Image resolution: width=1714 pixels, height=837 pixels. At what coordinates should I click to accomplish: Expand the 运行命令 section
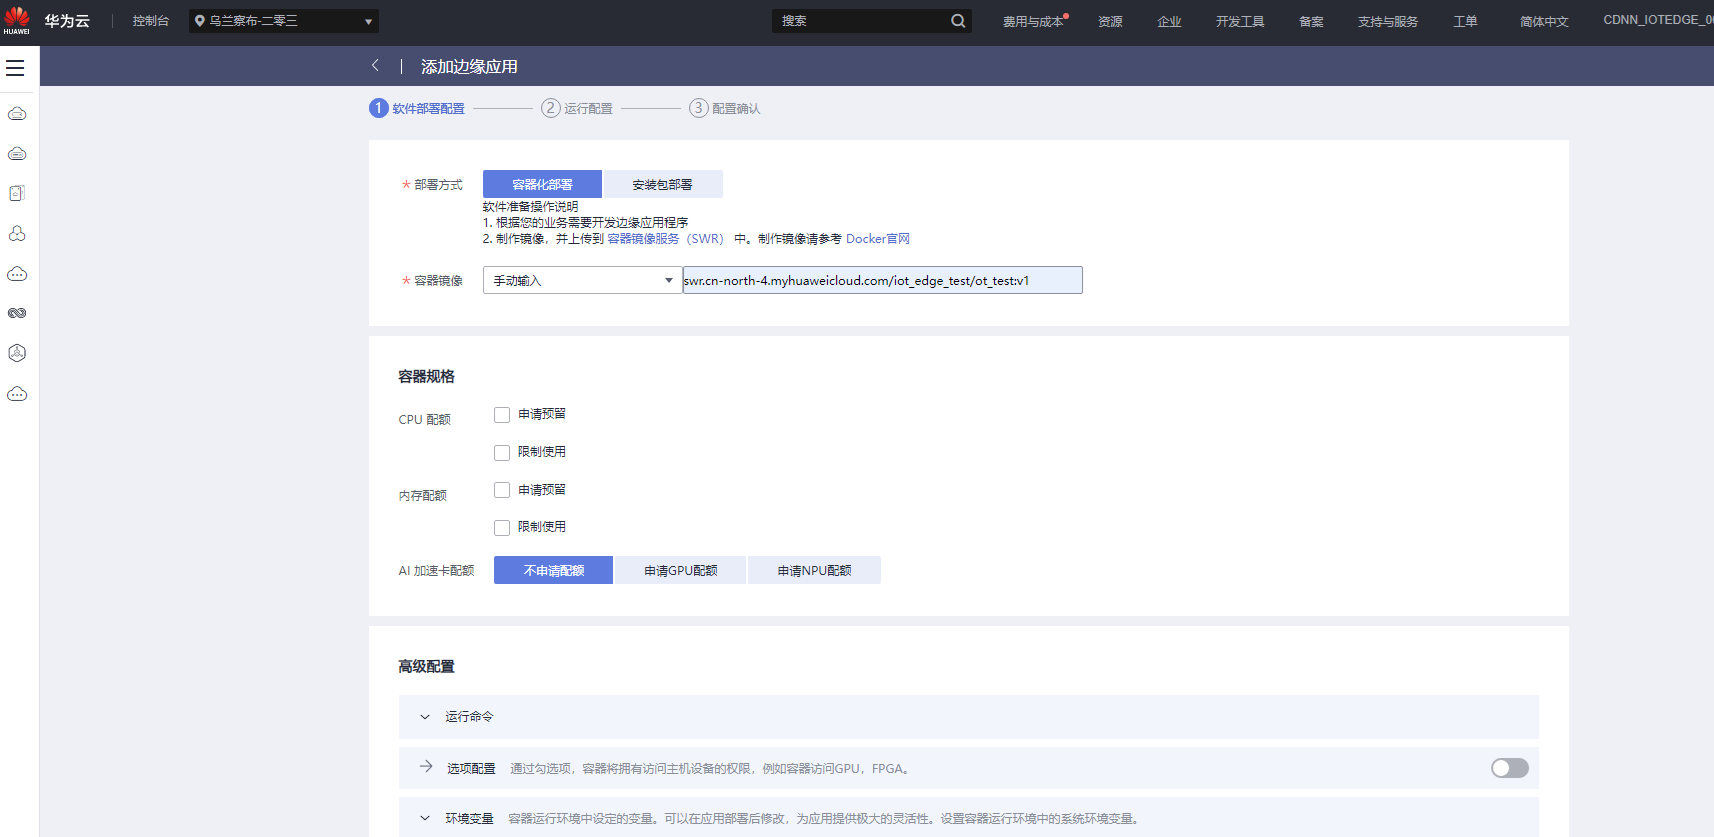[425, 717]
